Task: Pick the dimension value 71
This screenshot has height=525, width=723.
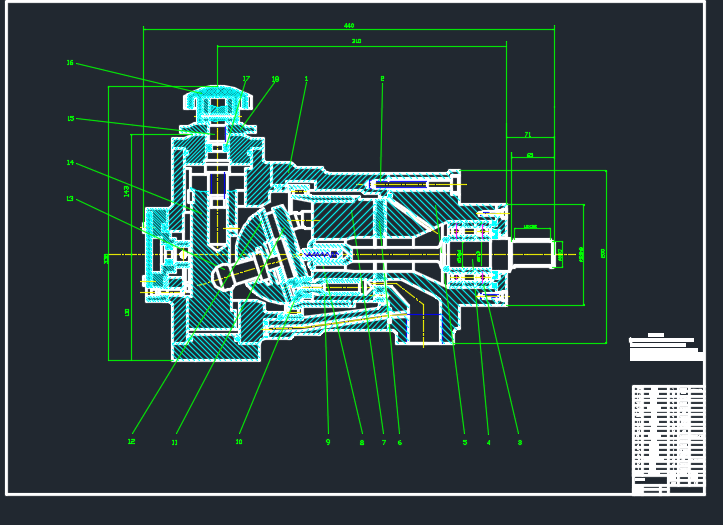Action: (528, 135)
